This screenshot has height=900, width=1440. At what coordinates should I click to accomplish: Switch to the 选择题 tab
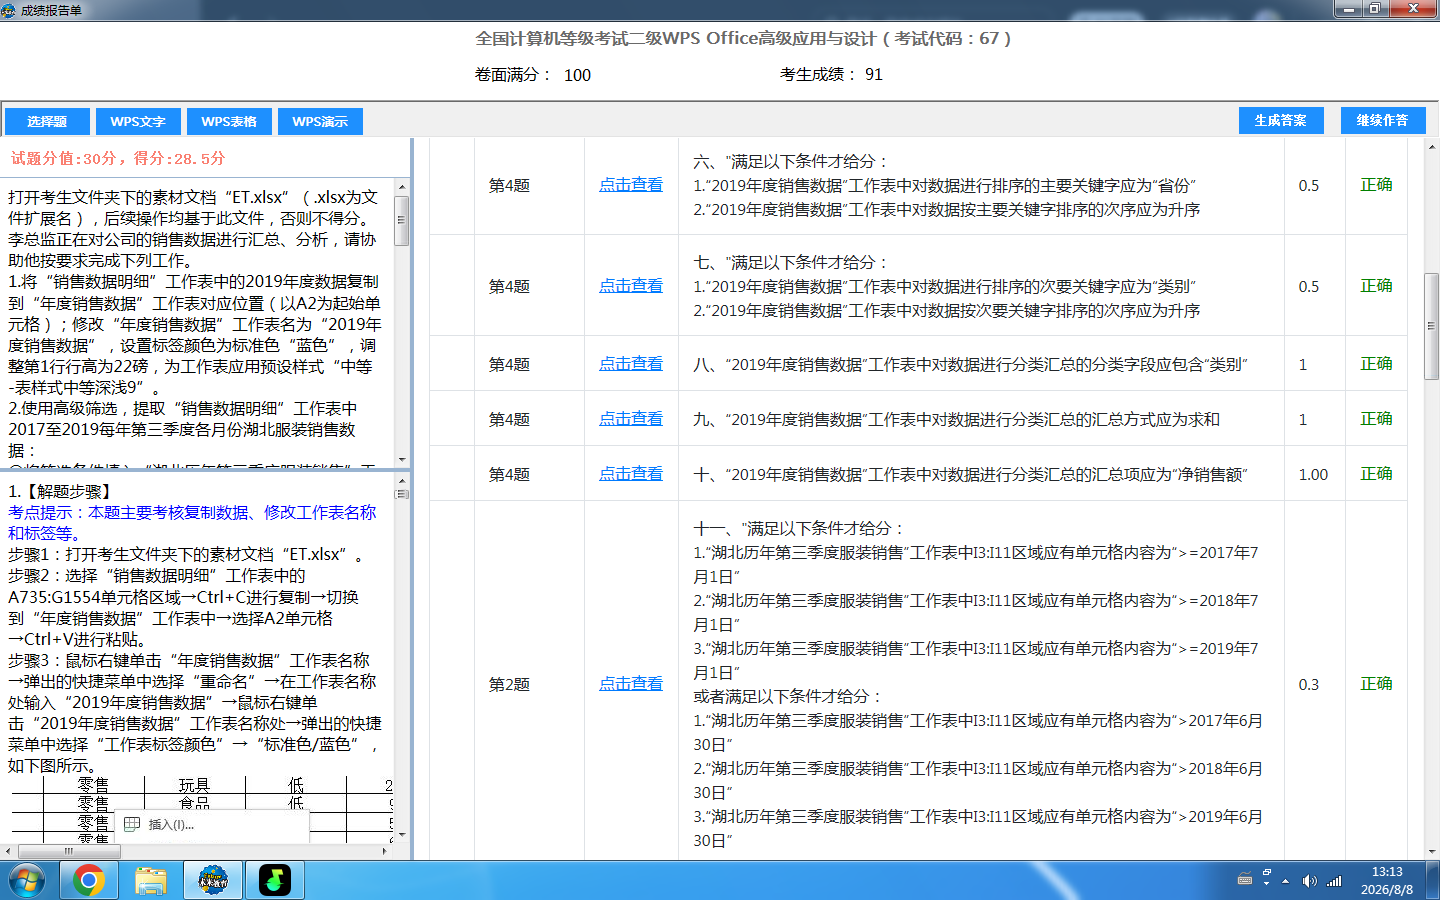click(47, 121)
